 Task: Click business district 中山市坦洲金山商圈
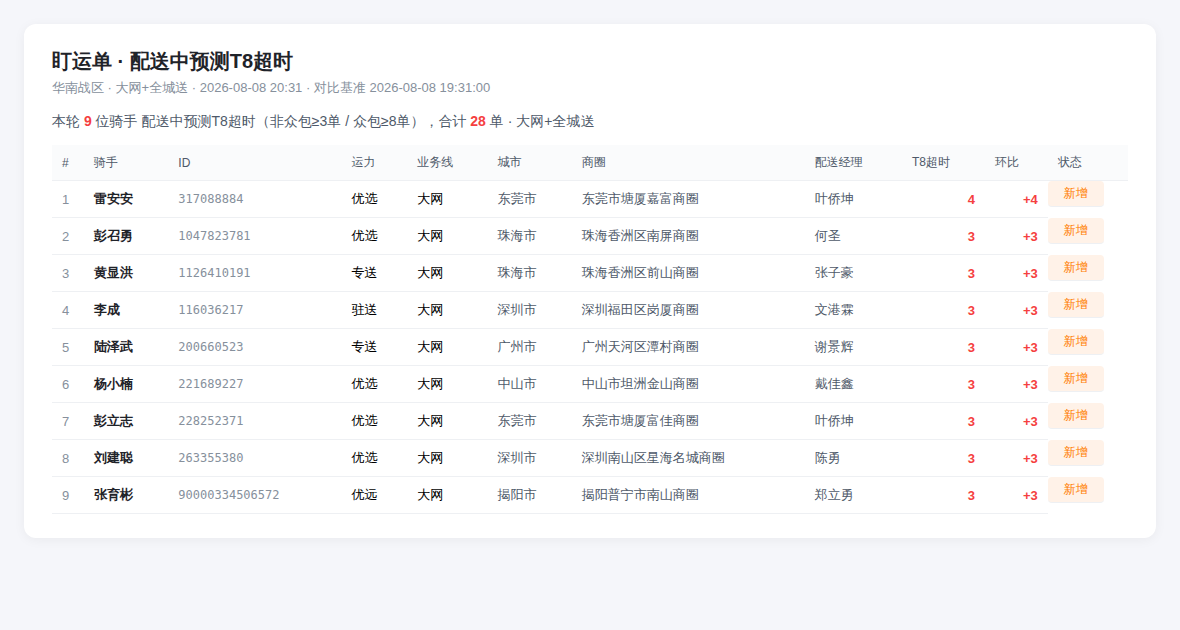click(640, 384)
